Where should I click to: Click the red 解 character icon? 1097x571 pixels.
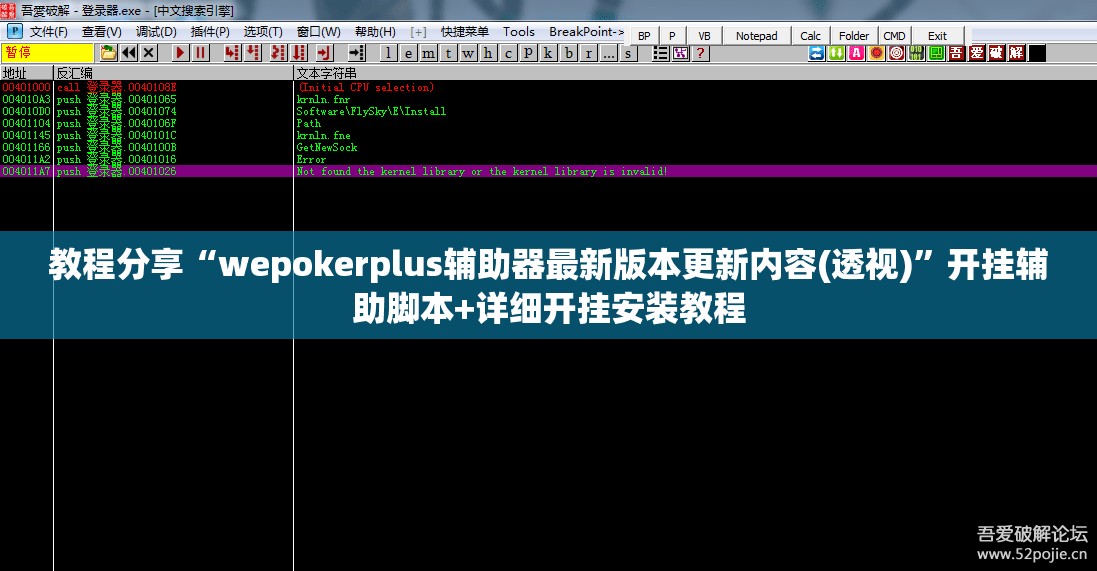tap(1017, 53)
